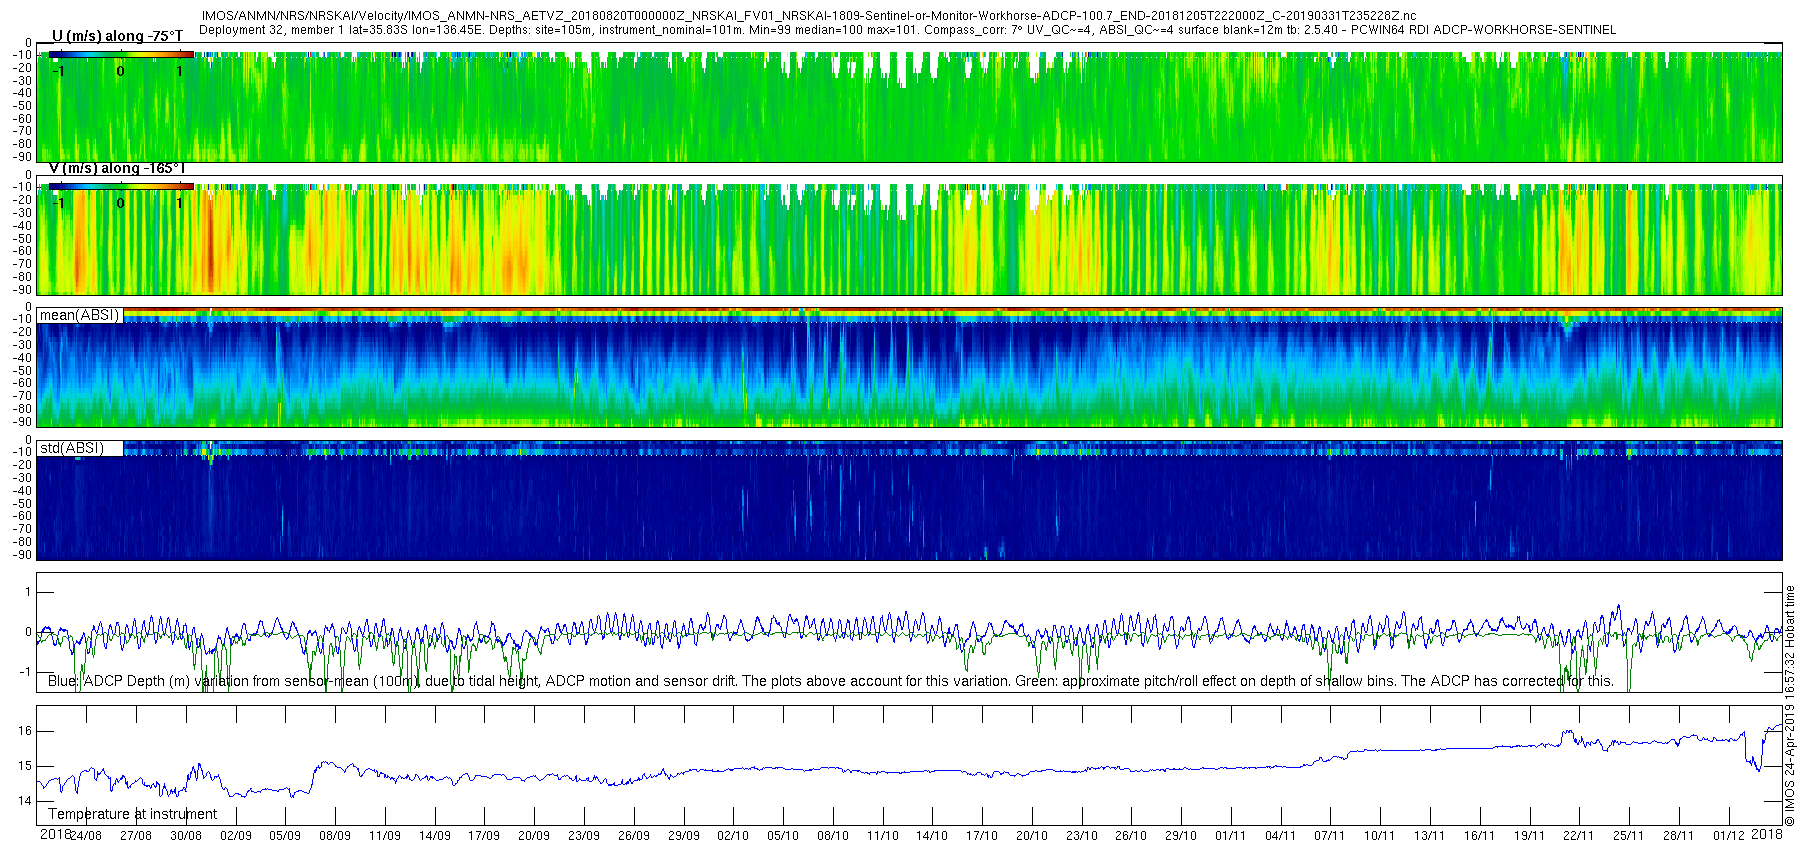Click the '14/10' date tick label
The height and width of the screenshot is (850, 1800).
point(932,836)
